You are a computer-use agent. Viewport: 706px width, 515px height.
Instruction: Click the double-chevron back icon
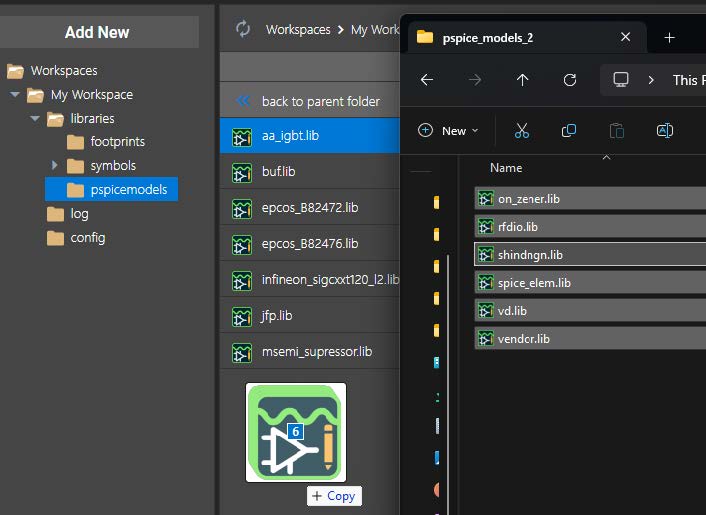click(243, 100)
